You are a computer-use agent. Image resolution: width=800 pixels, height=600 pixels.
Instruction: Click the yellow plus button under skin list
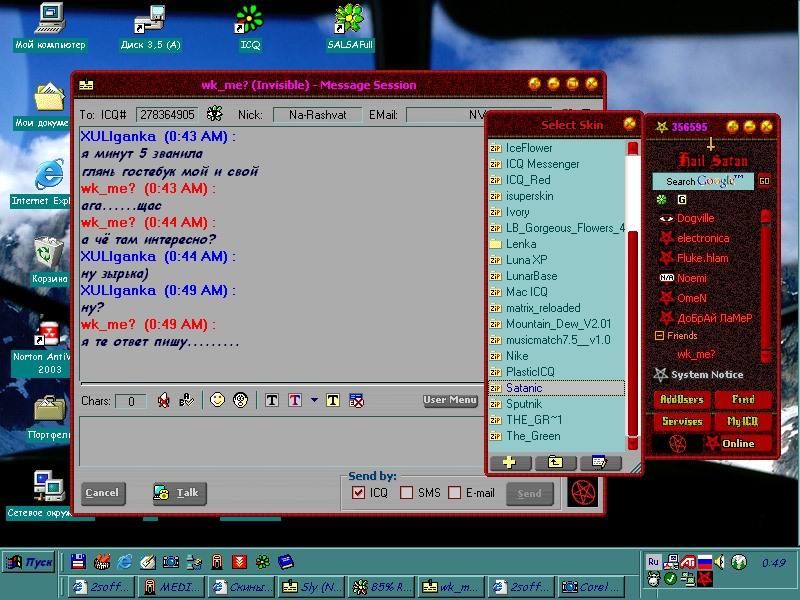pyautogui.click(x=510, y=462)
